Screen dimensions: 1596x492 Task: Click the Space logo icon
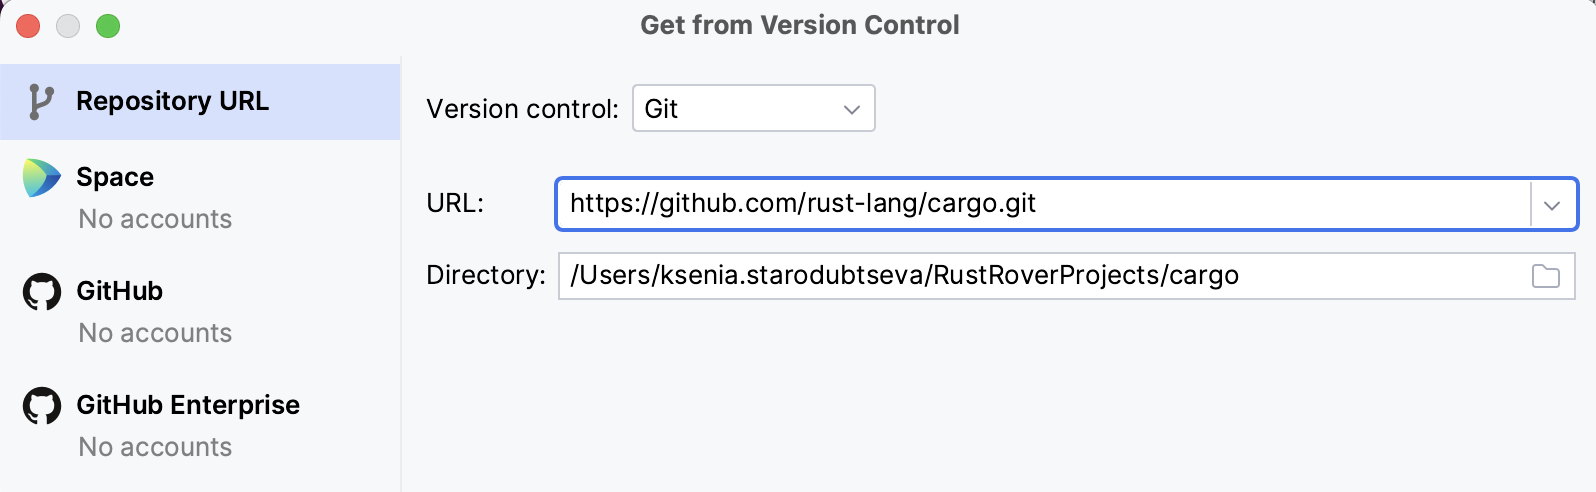point(41,178)
